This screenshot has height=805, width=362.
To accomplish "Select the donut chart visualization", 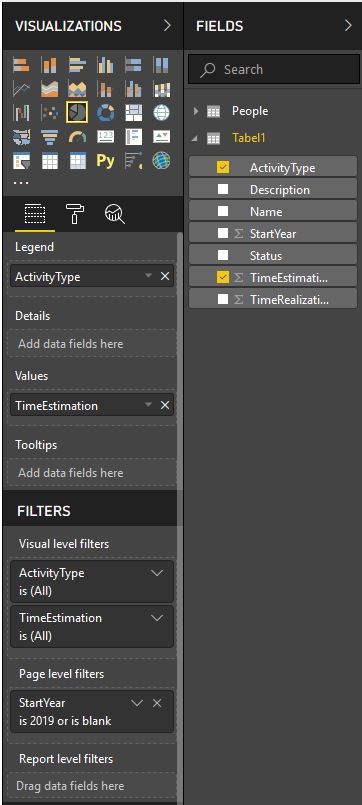I will [105, 112].
